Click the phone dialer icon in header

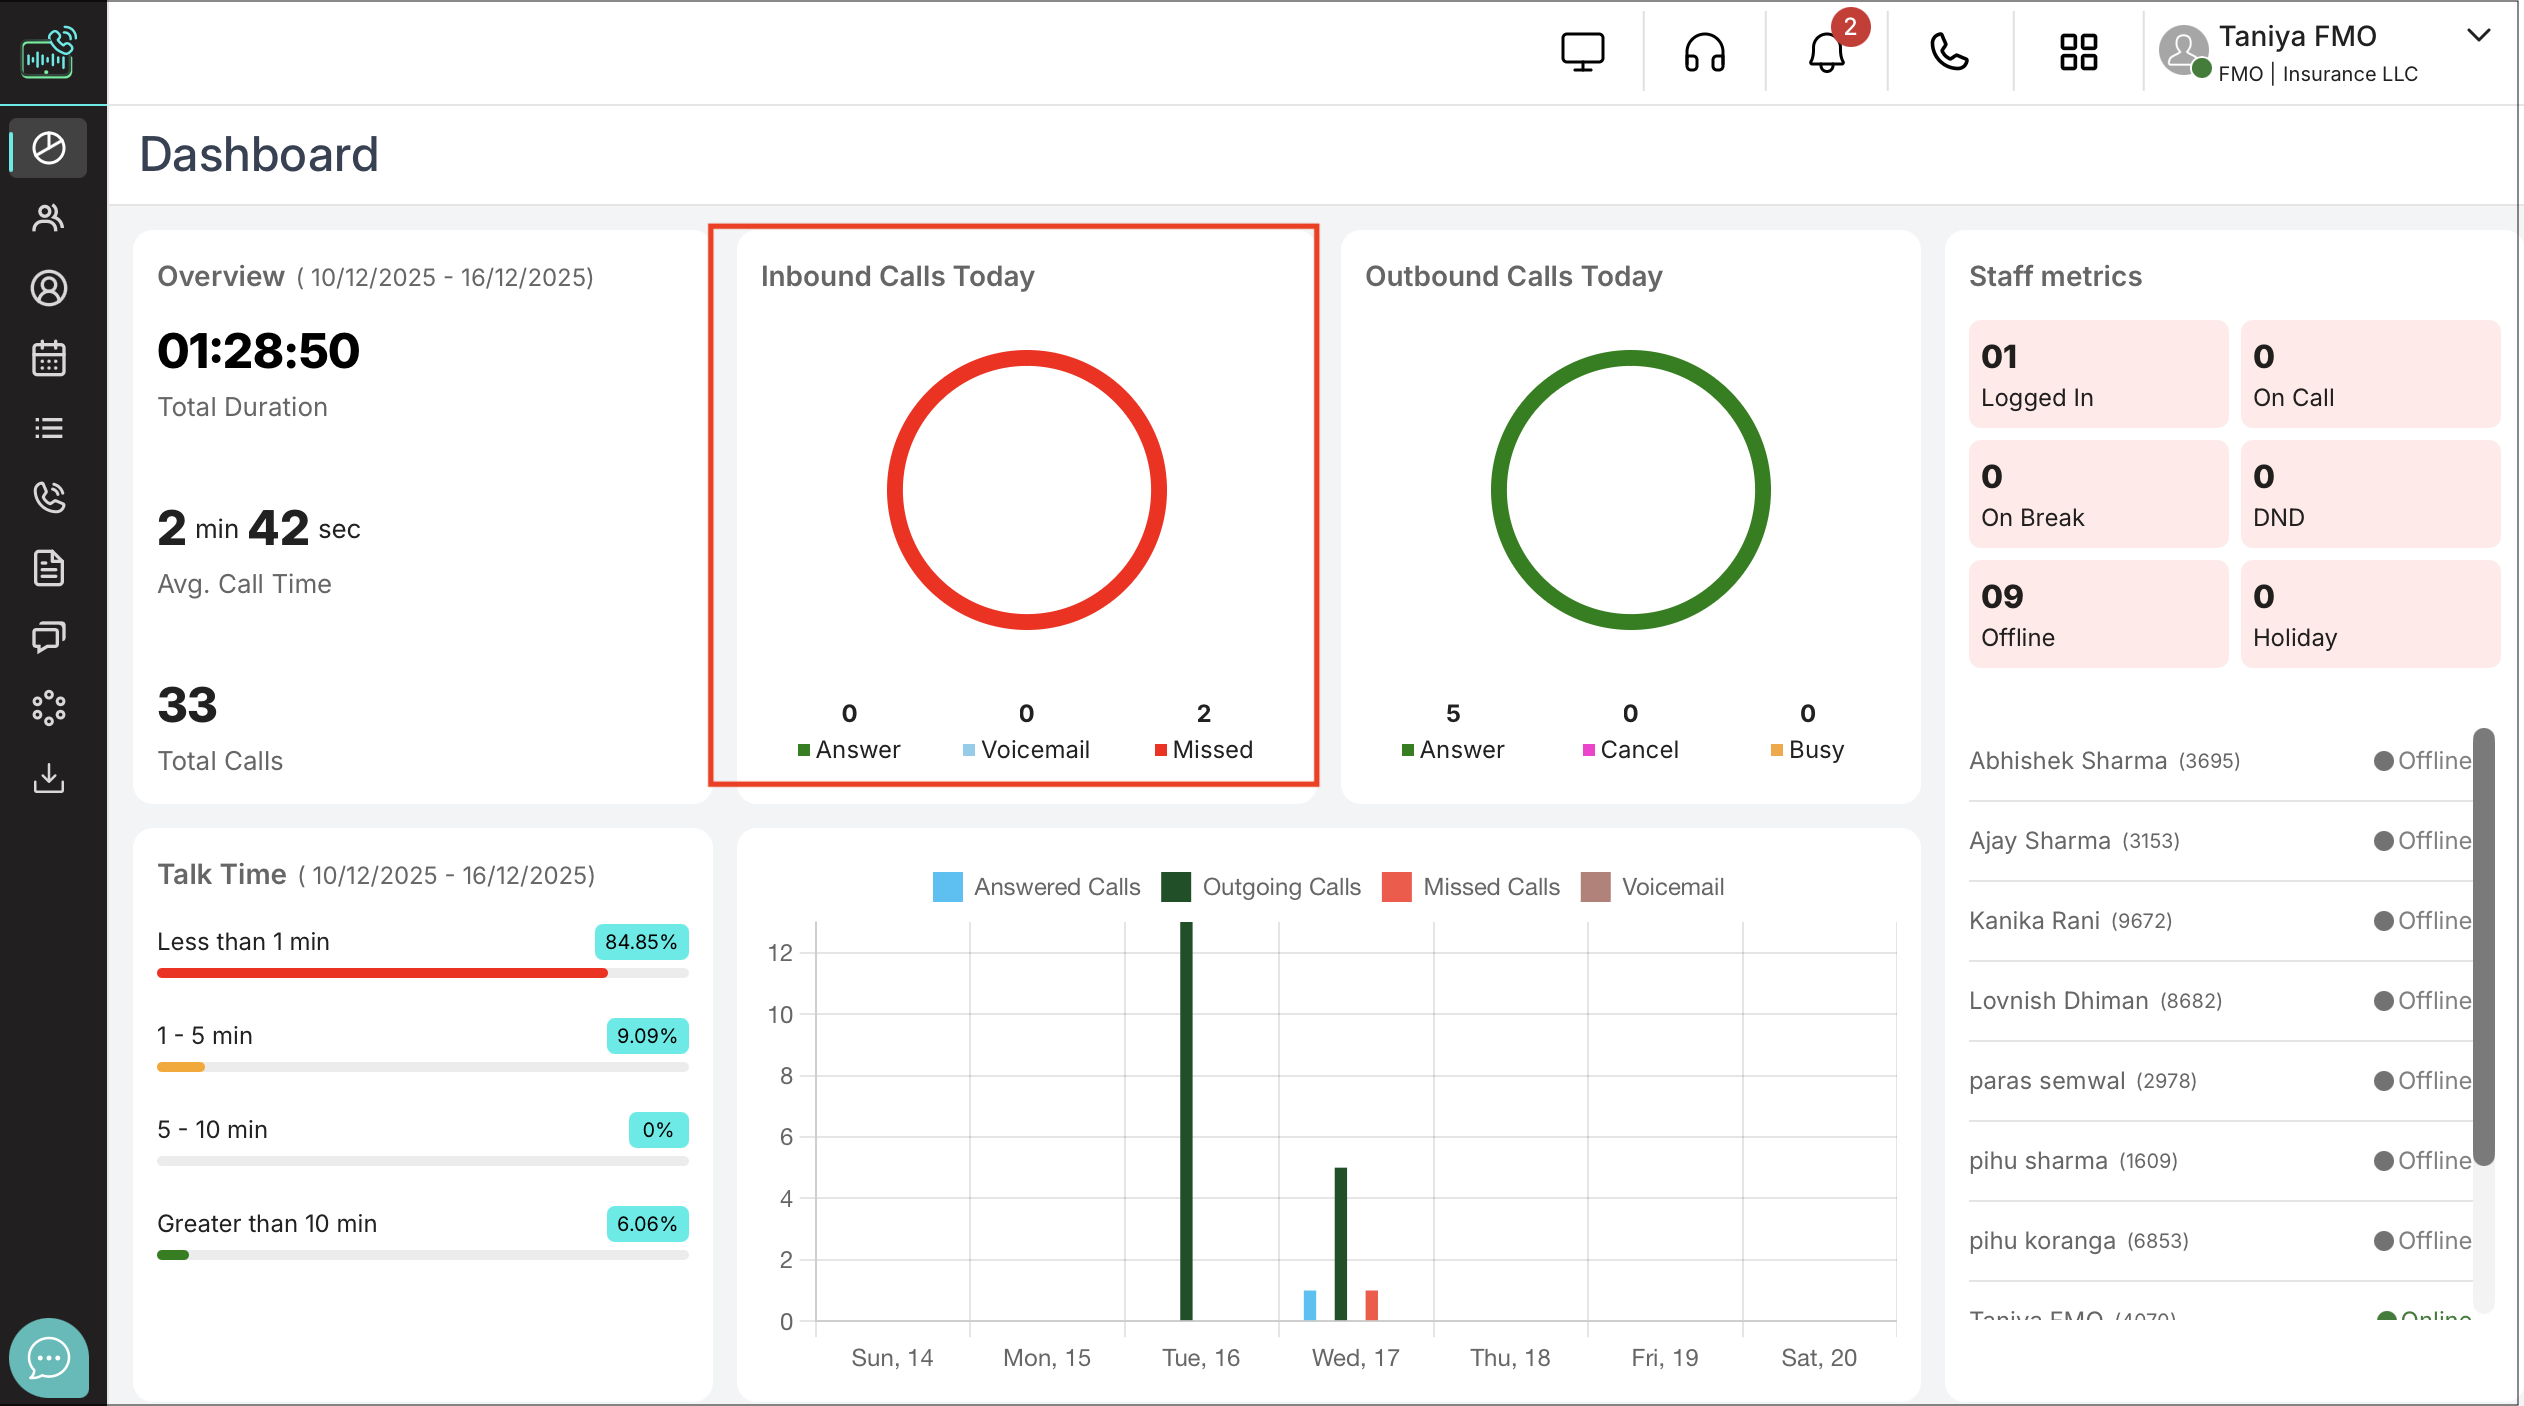pyautogui.click(x=1948, y=52)
